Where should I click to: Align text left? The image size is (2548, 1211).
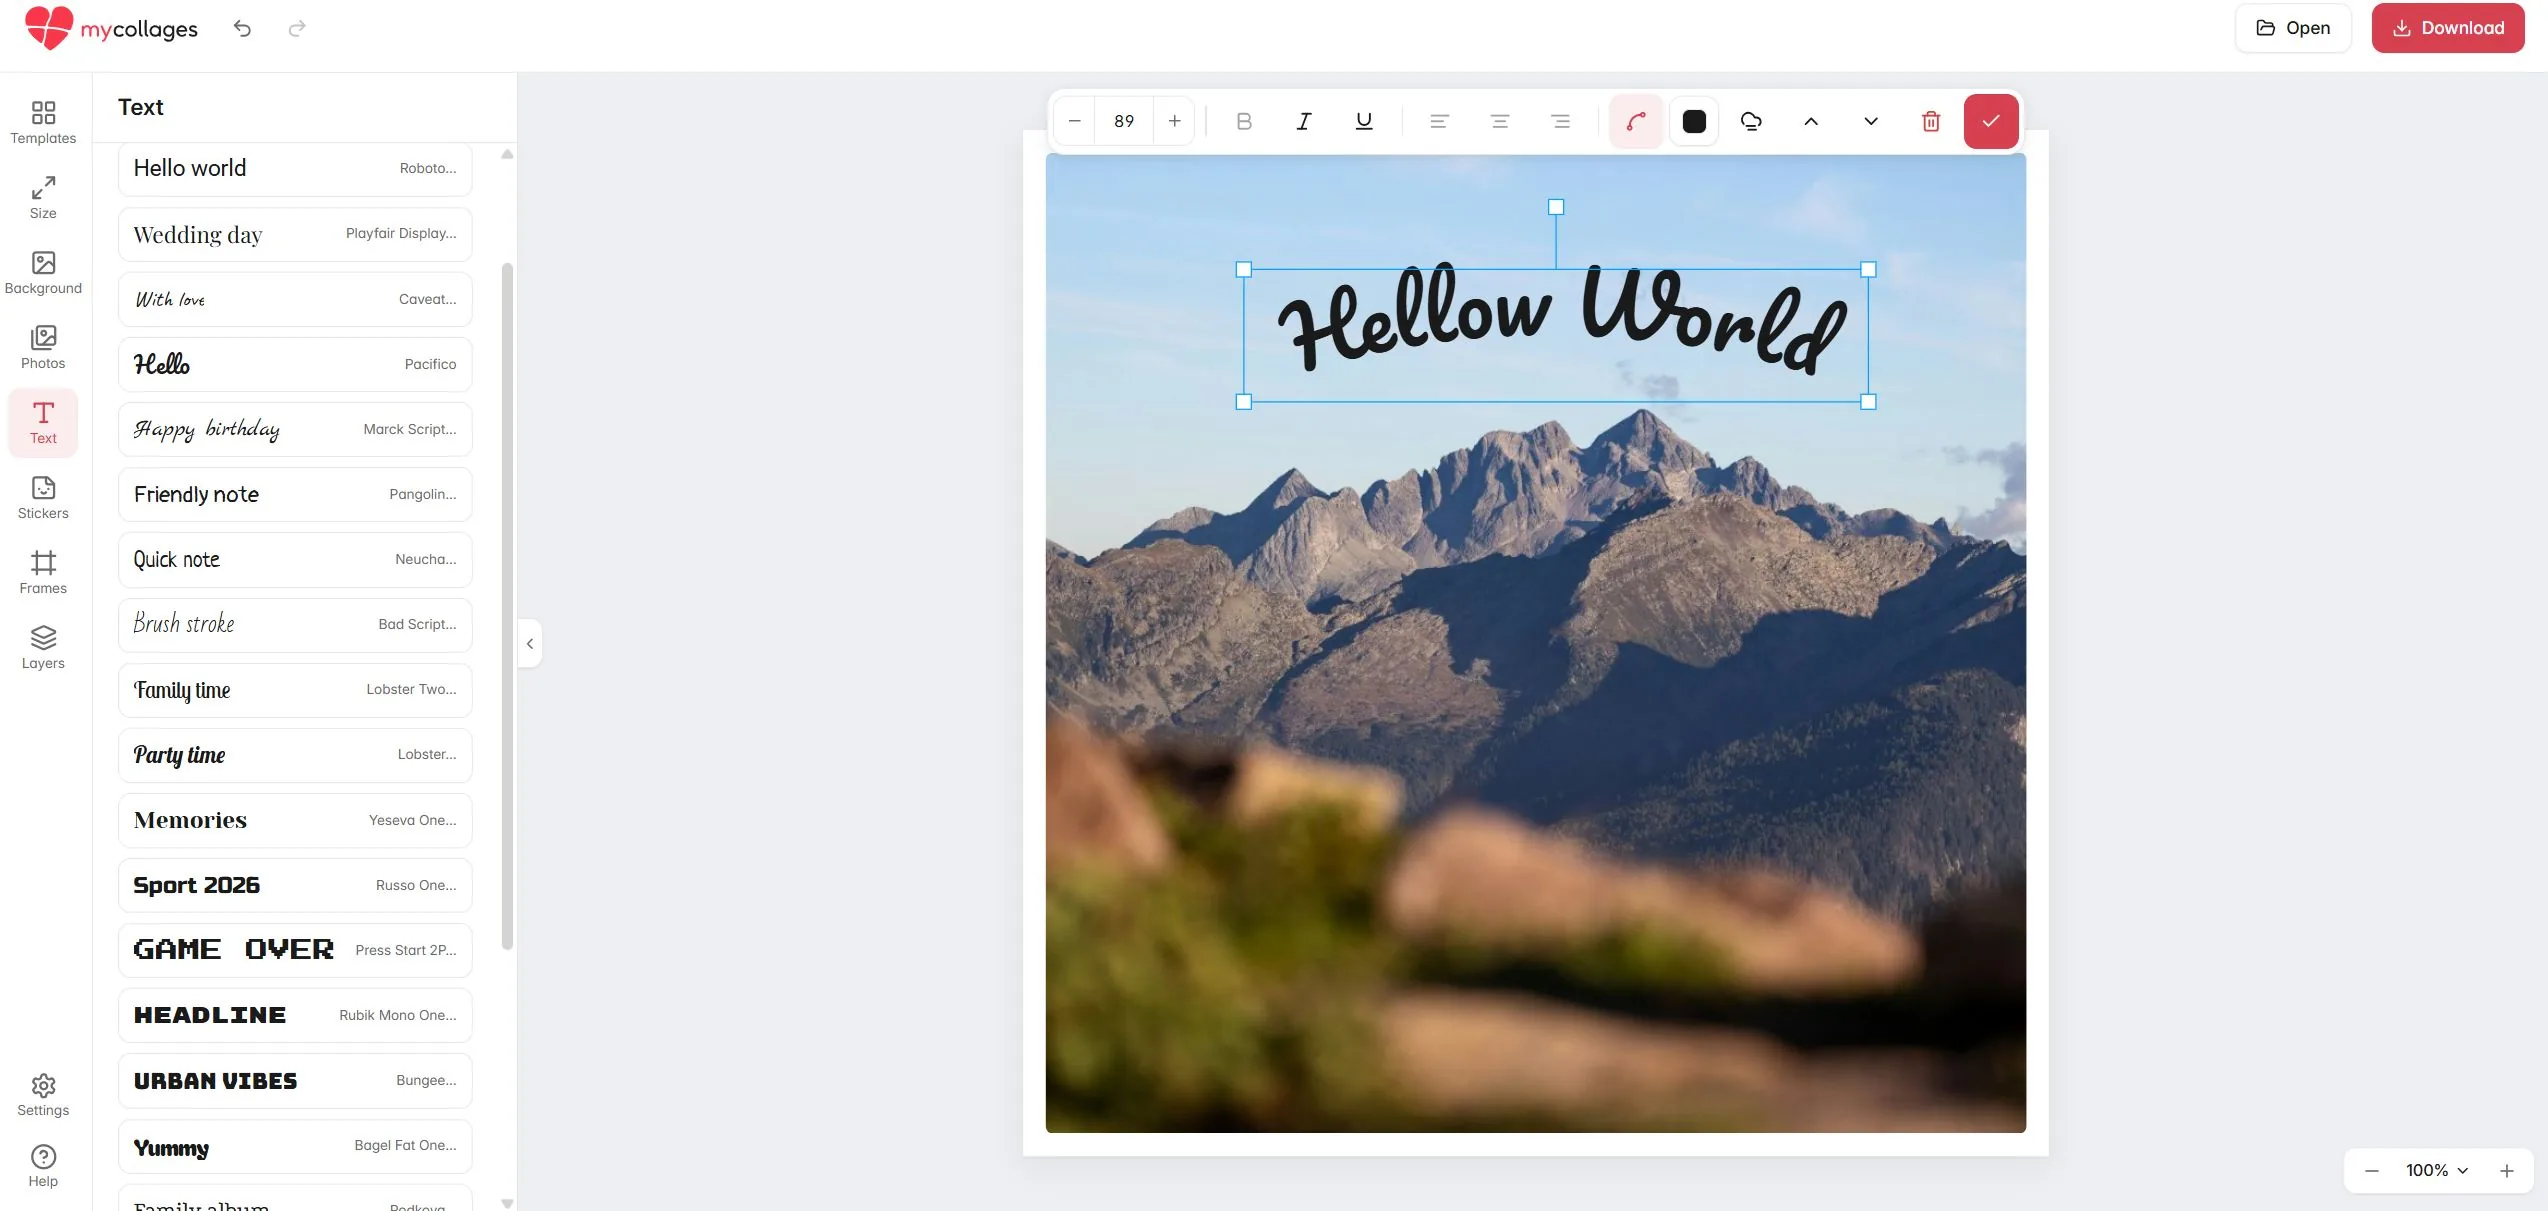(x=1440, y=121)
